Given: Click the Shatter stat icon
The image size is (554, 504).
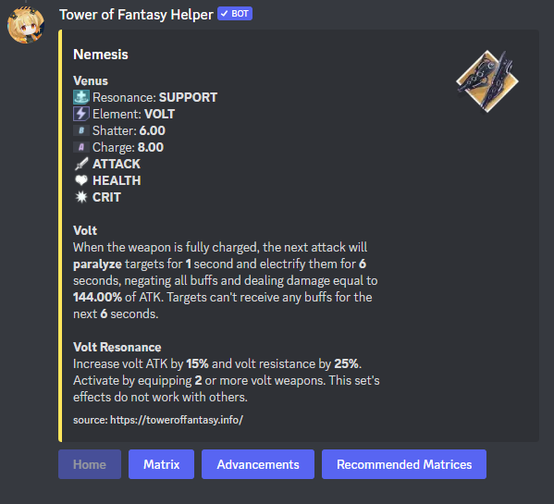Looking at the screenshot, I should [x=81, y=130].
